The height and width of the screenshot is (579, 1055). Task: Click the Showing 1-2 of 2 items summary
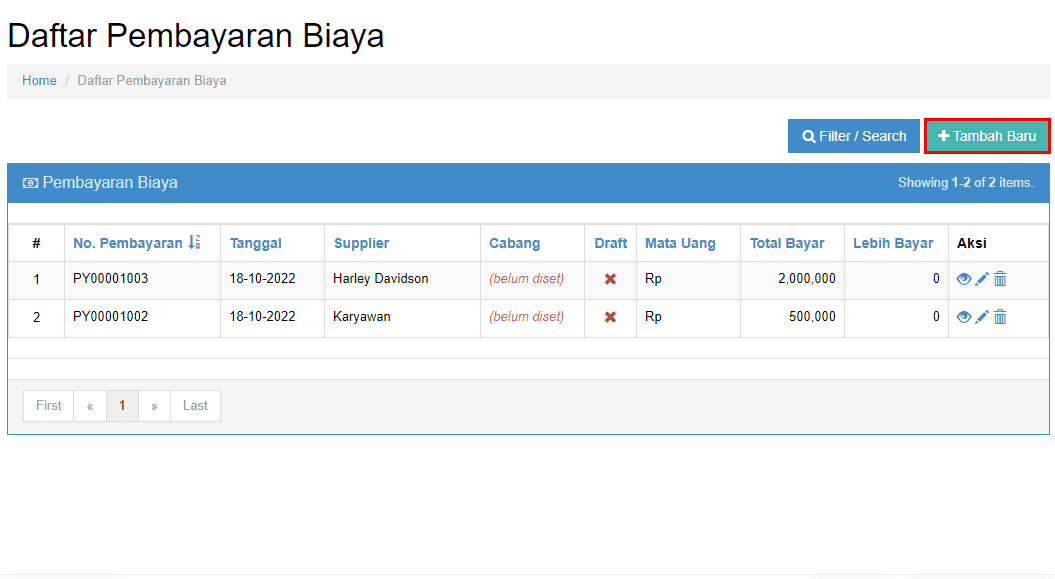pyautogui.click(x=966, y=183)
